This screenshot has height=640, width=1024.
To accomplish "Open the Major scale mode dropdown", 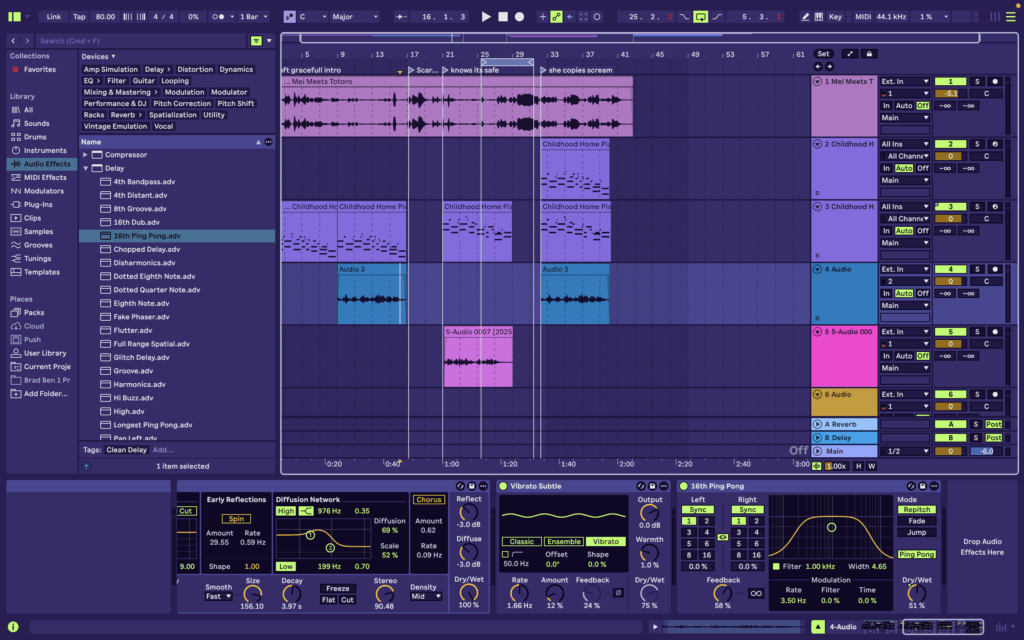I will tap(355, 17).
